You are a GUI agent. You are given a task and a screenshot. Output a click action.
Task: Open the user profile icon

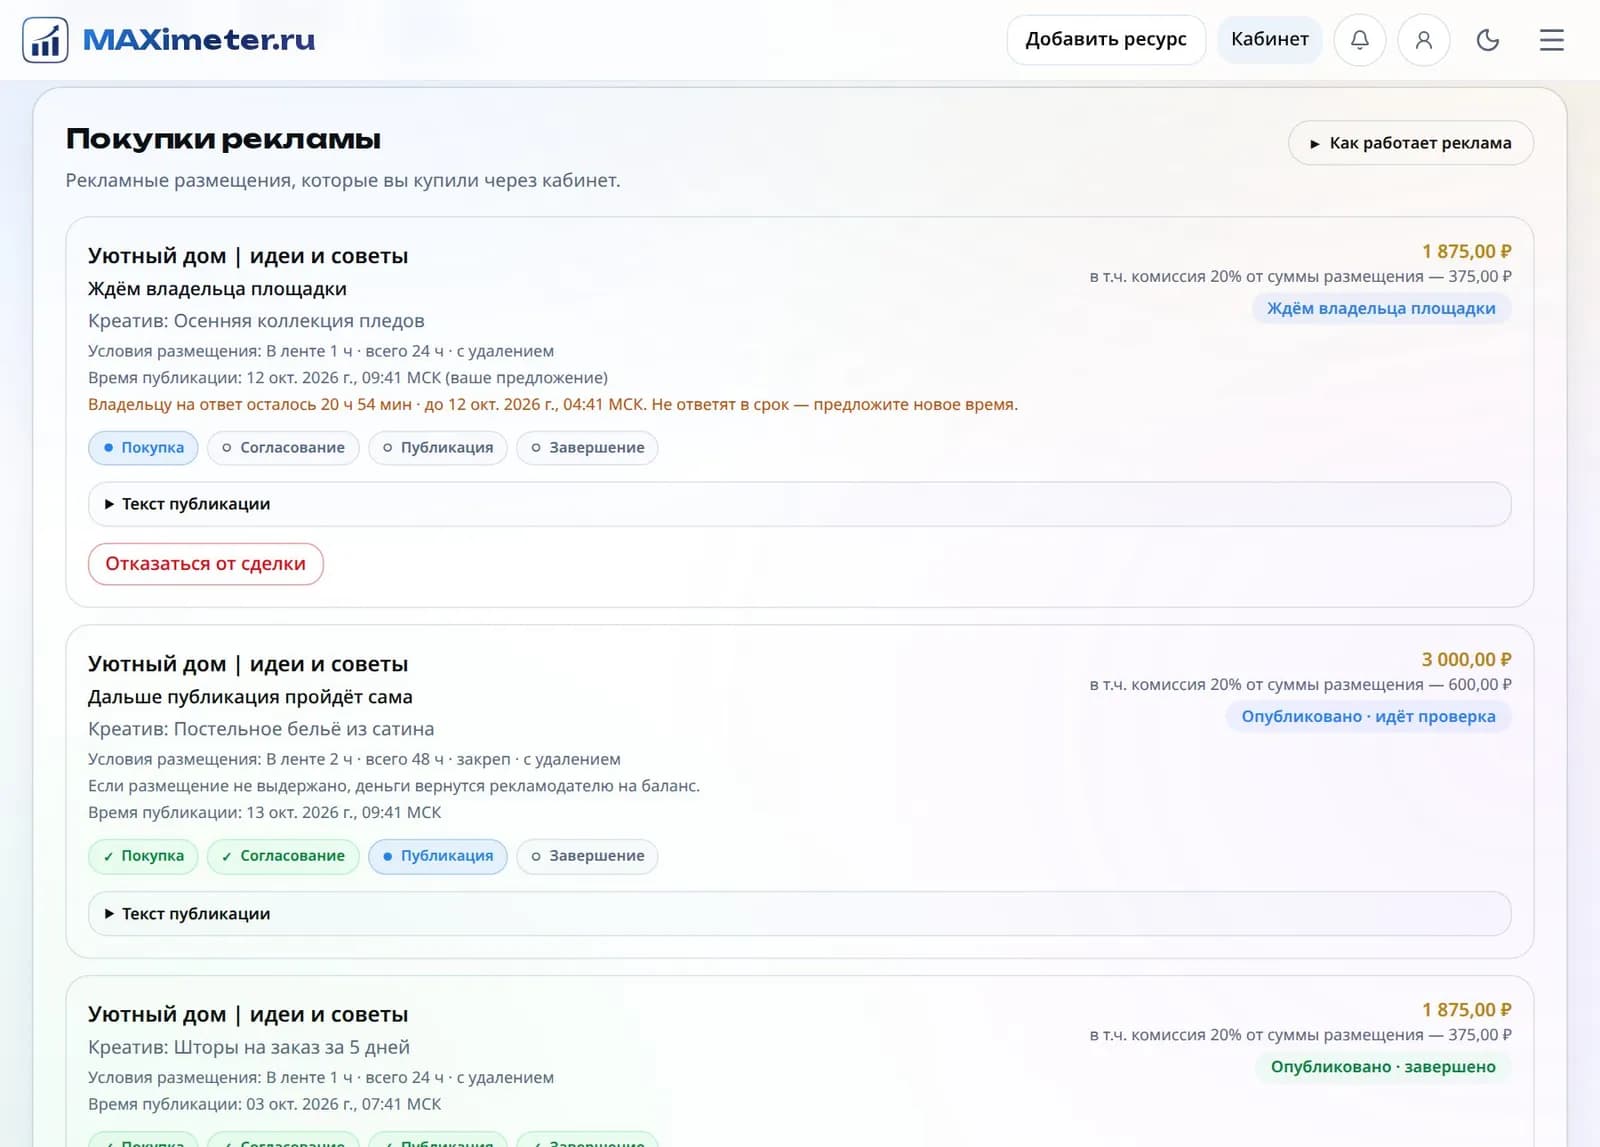1424,40
